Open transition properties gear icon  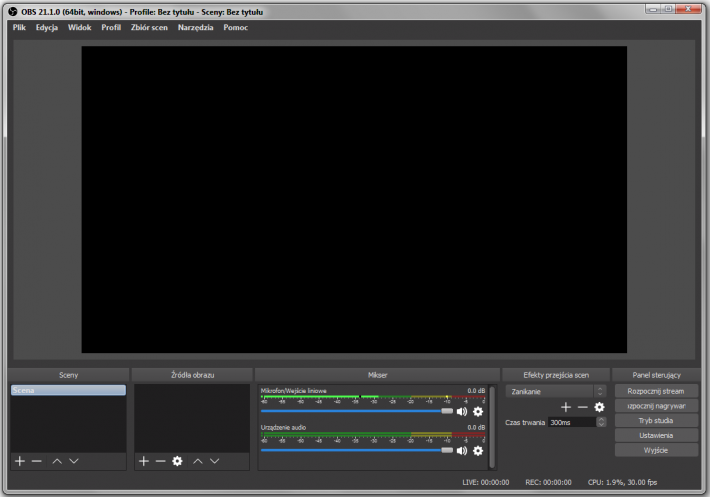pyautogui.click(x=599, y=407)
